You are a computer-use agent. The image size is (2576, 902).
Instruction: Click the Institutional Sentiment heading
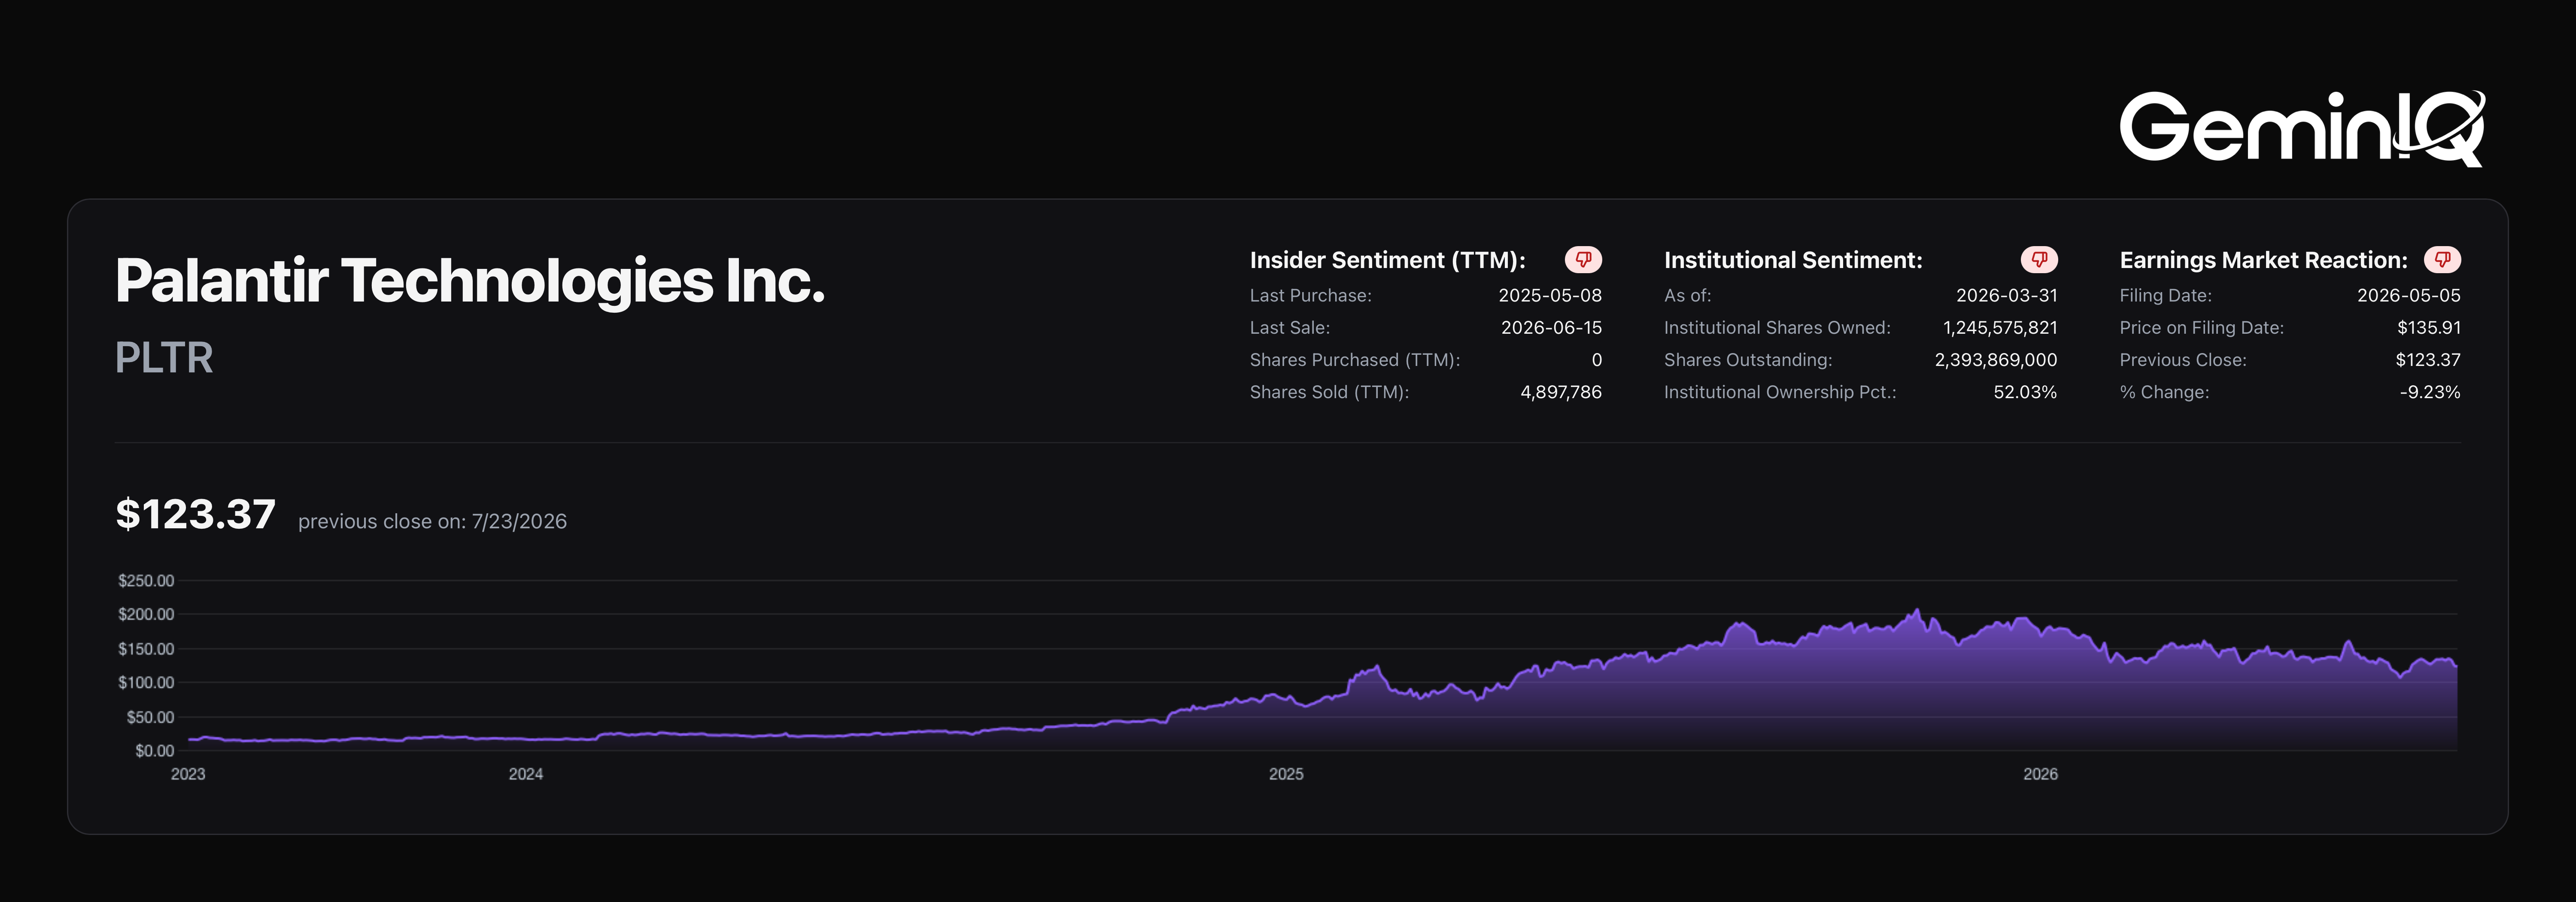point(1793,260)
